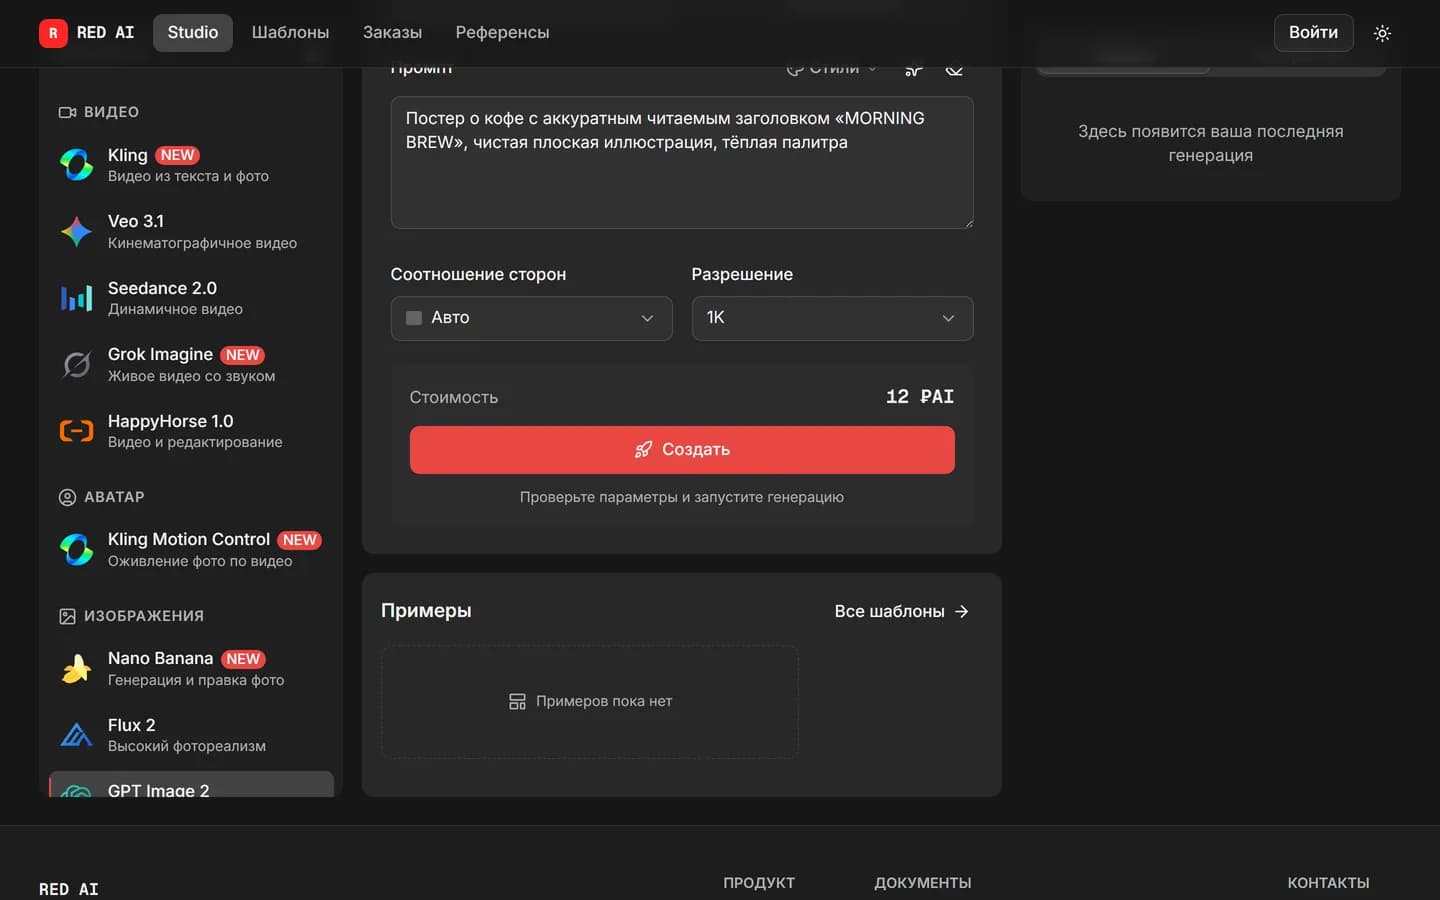Click the footer КОНТАКТЫ heading
This screenshot has width=1440, height=900.
tap(1328, 883)
